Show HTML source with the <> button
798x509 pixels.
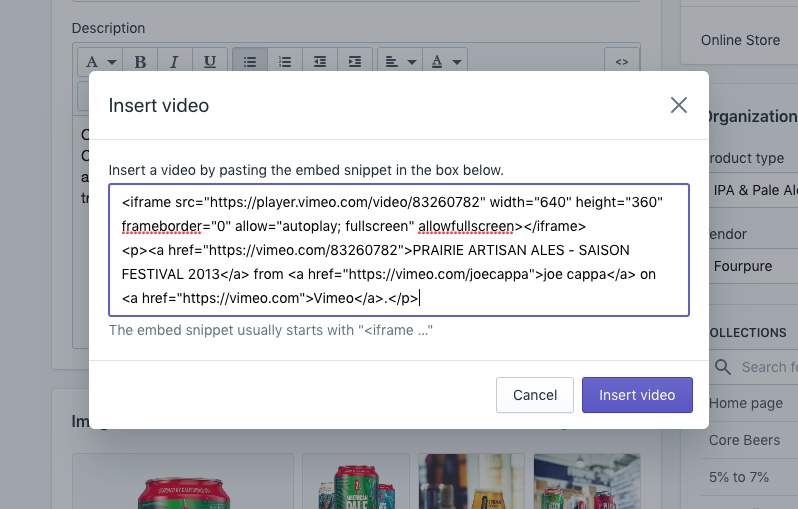622,62
